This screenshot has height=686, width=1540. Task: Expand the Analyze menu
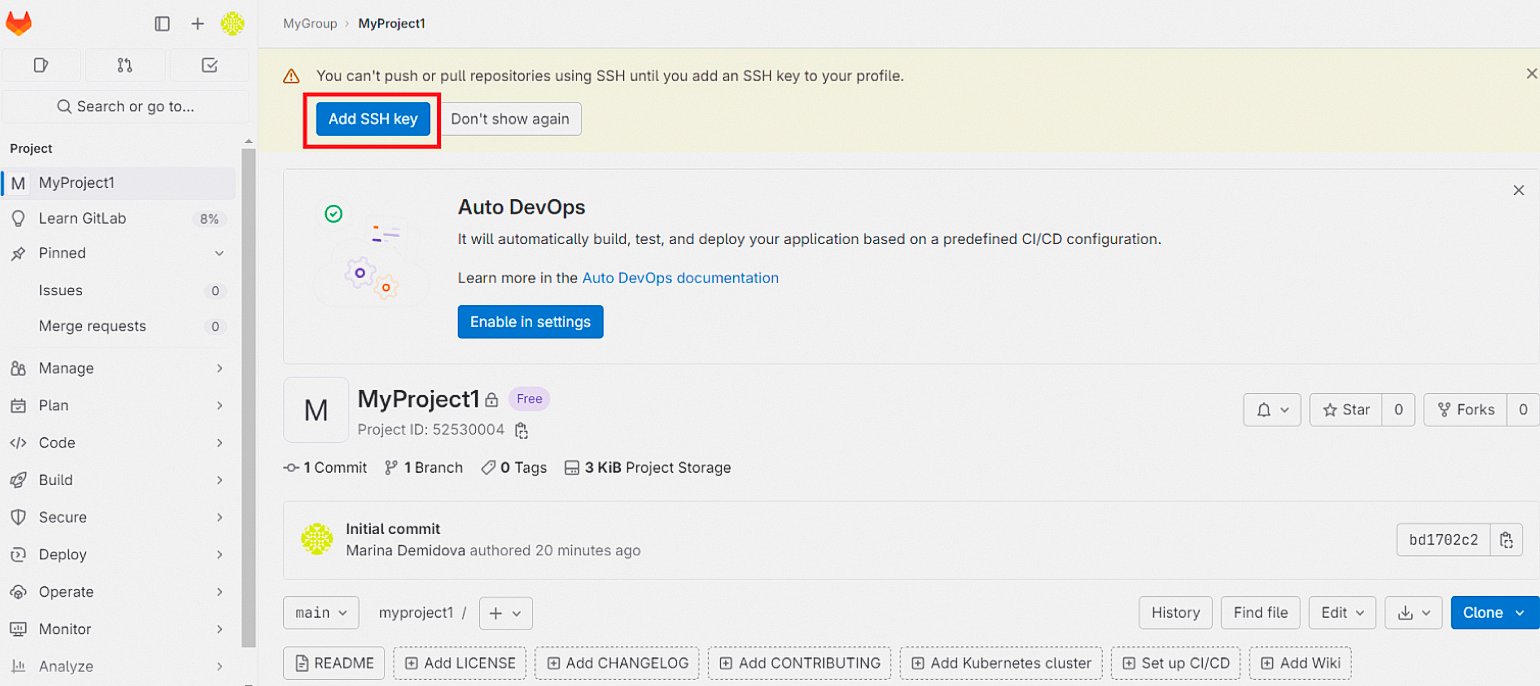pyautogui.click(x=120, y=666)
